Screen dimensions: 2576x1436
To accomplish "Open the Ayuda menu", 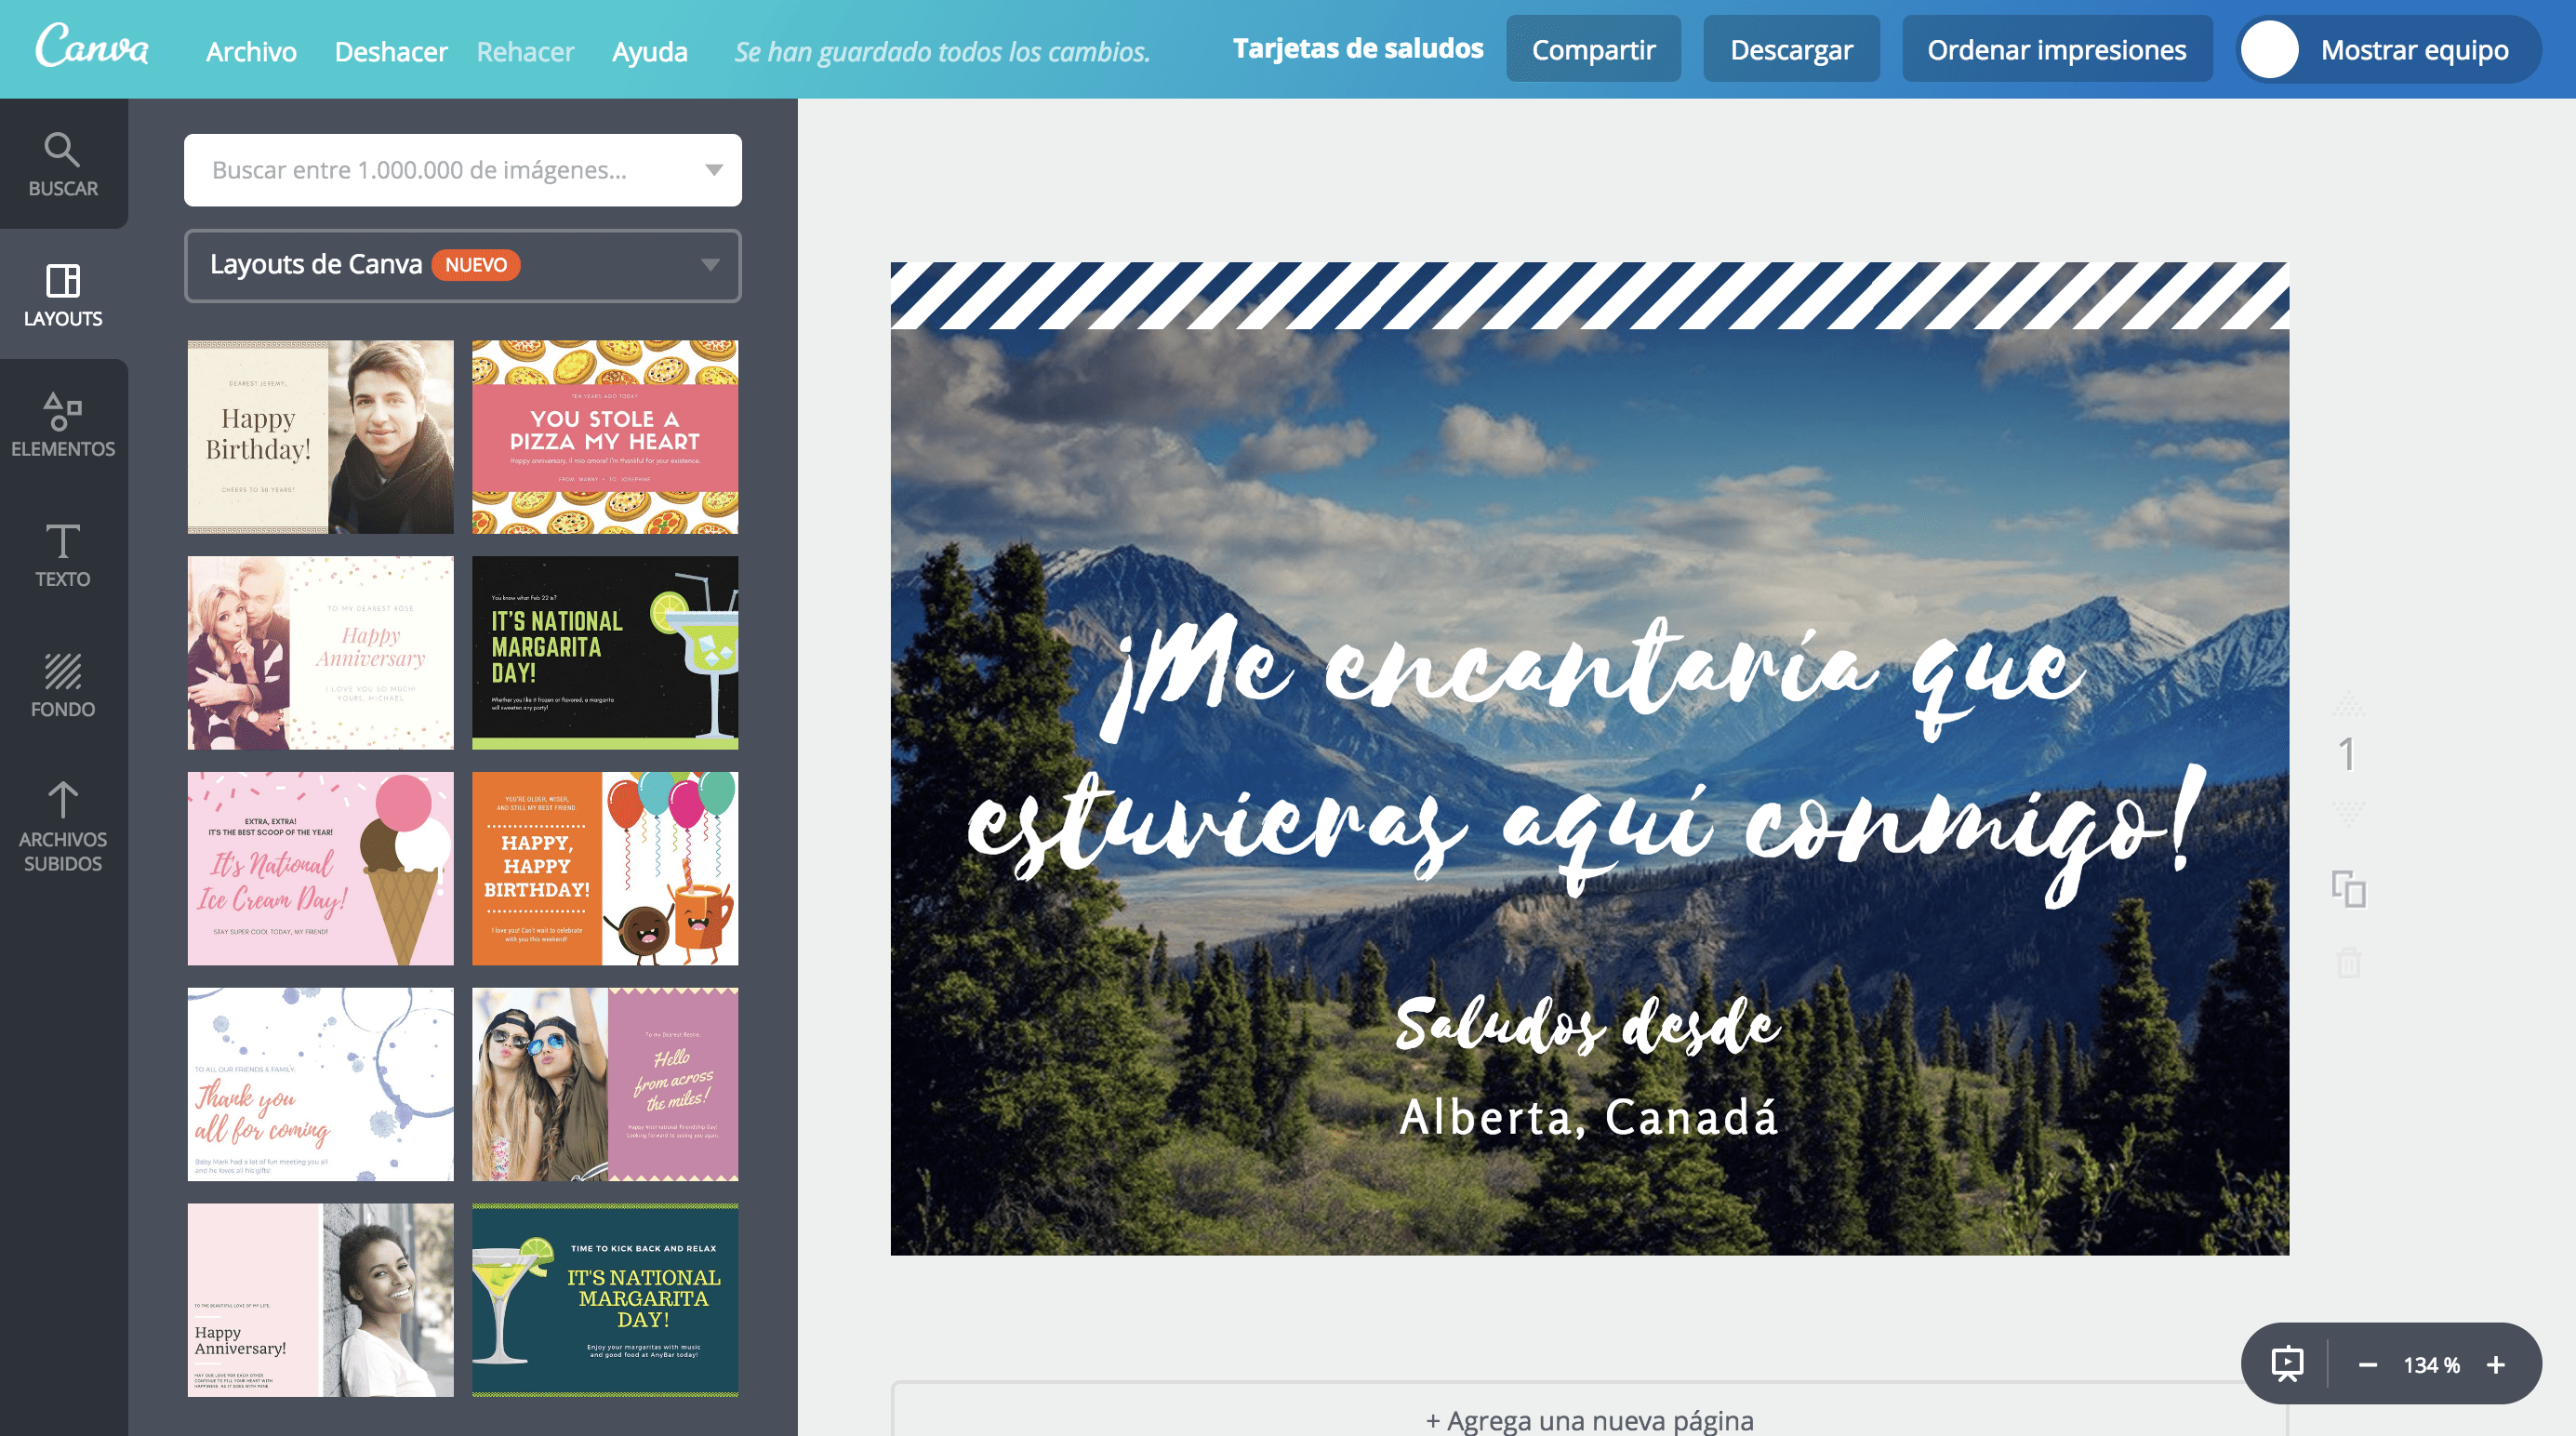I will coord(650,51).
